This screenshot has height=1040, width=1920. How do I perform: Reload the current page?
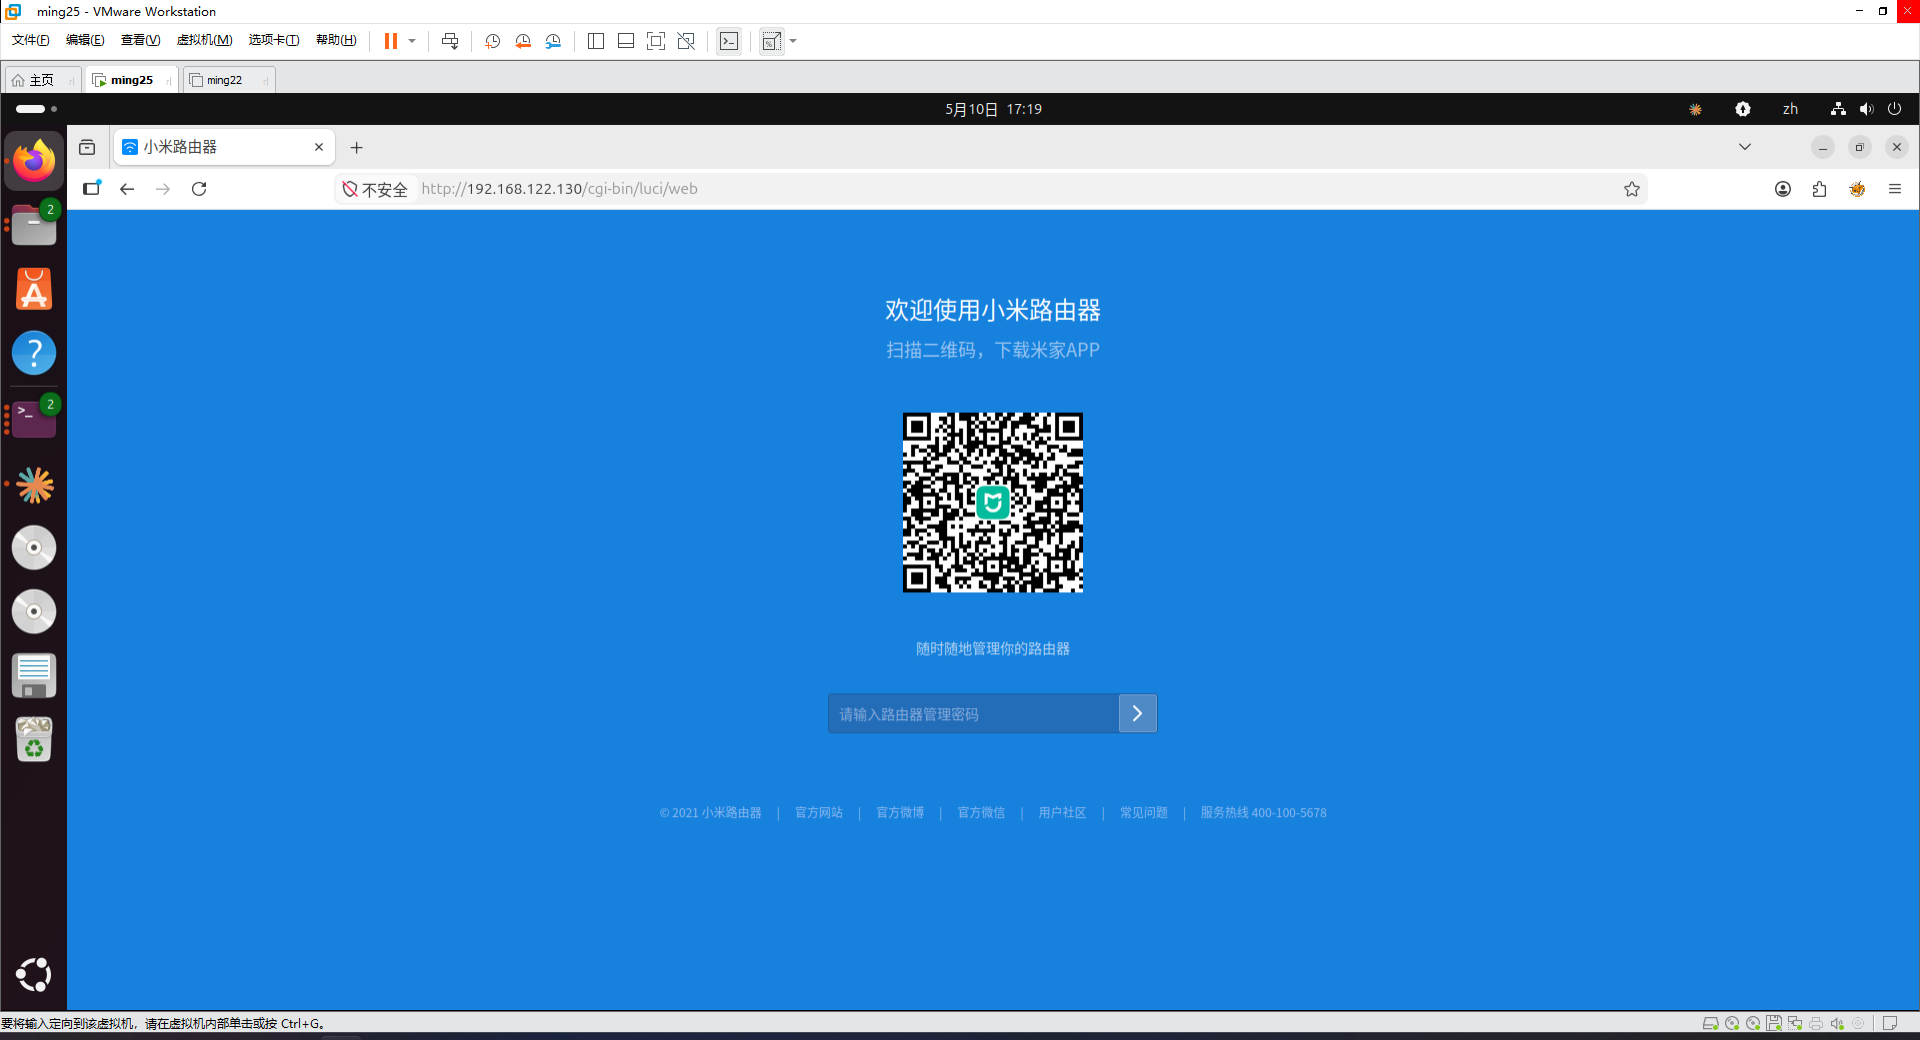click(199, 189)
